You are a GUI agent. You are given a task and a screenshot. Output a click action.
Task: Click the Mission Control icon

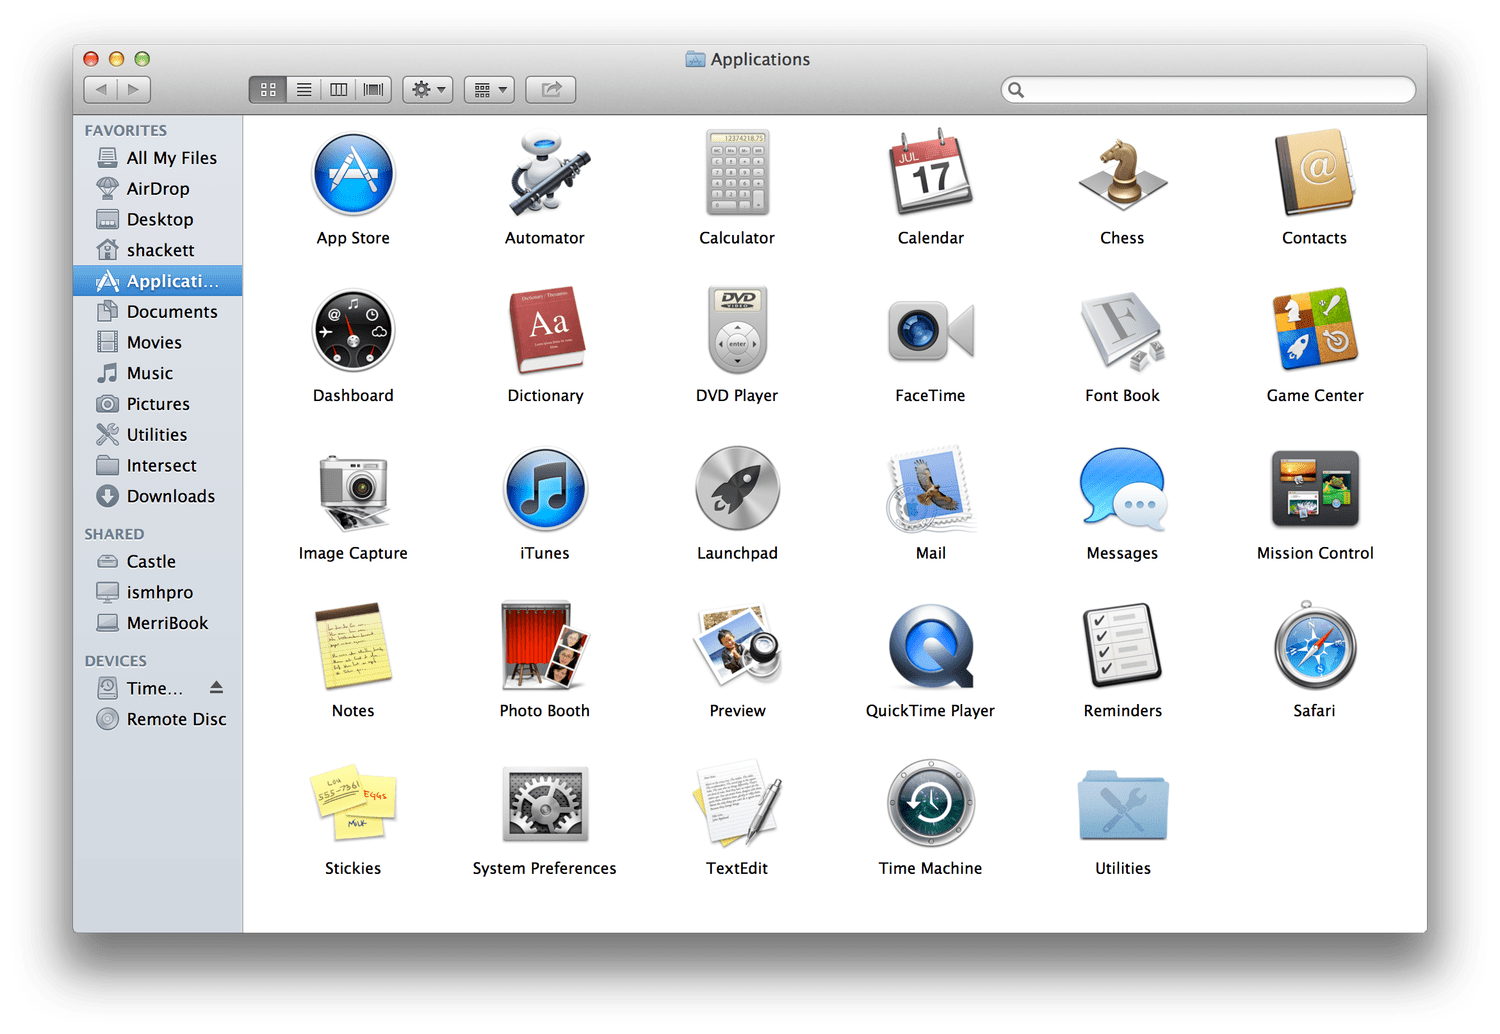(1315, 488)
